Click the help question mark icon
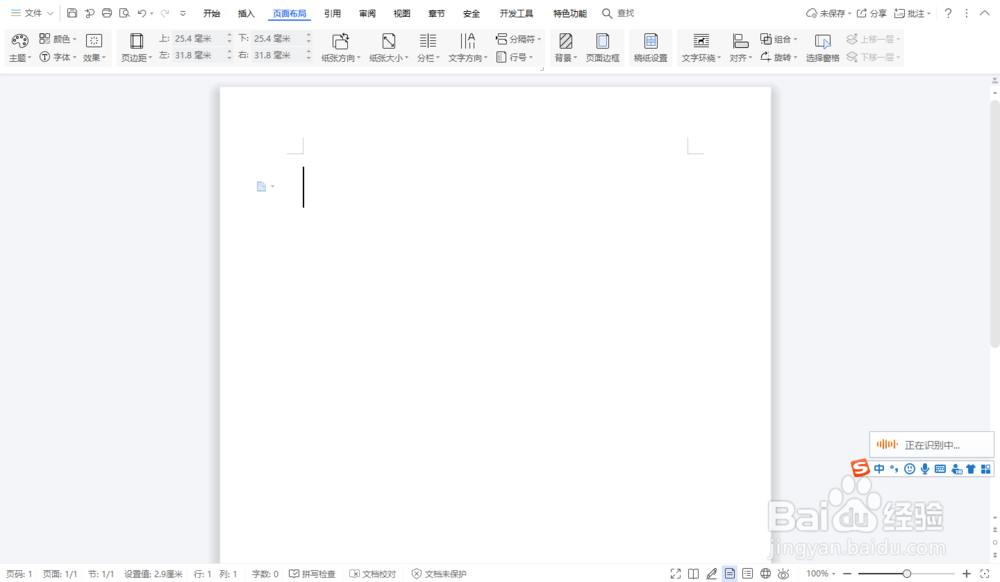The width and height of the screenshot is (1000, 582). pyautogui.click(x=948, y=13)
